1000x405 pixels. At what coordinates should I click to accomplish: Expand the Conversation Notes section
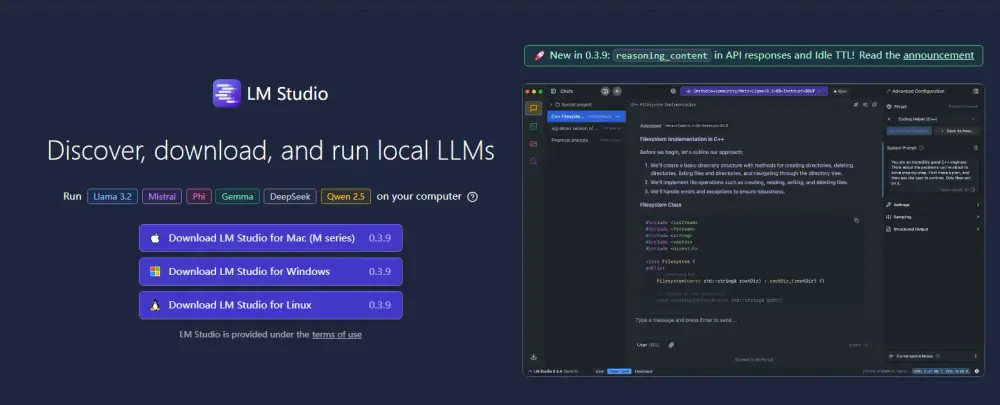[x=933, y=356]
